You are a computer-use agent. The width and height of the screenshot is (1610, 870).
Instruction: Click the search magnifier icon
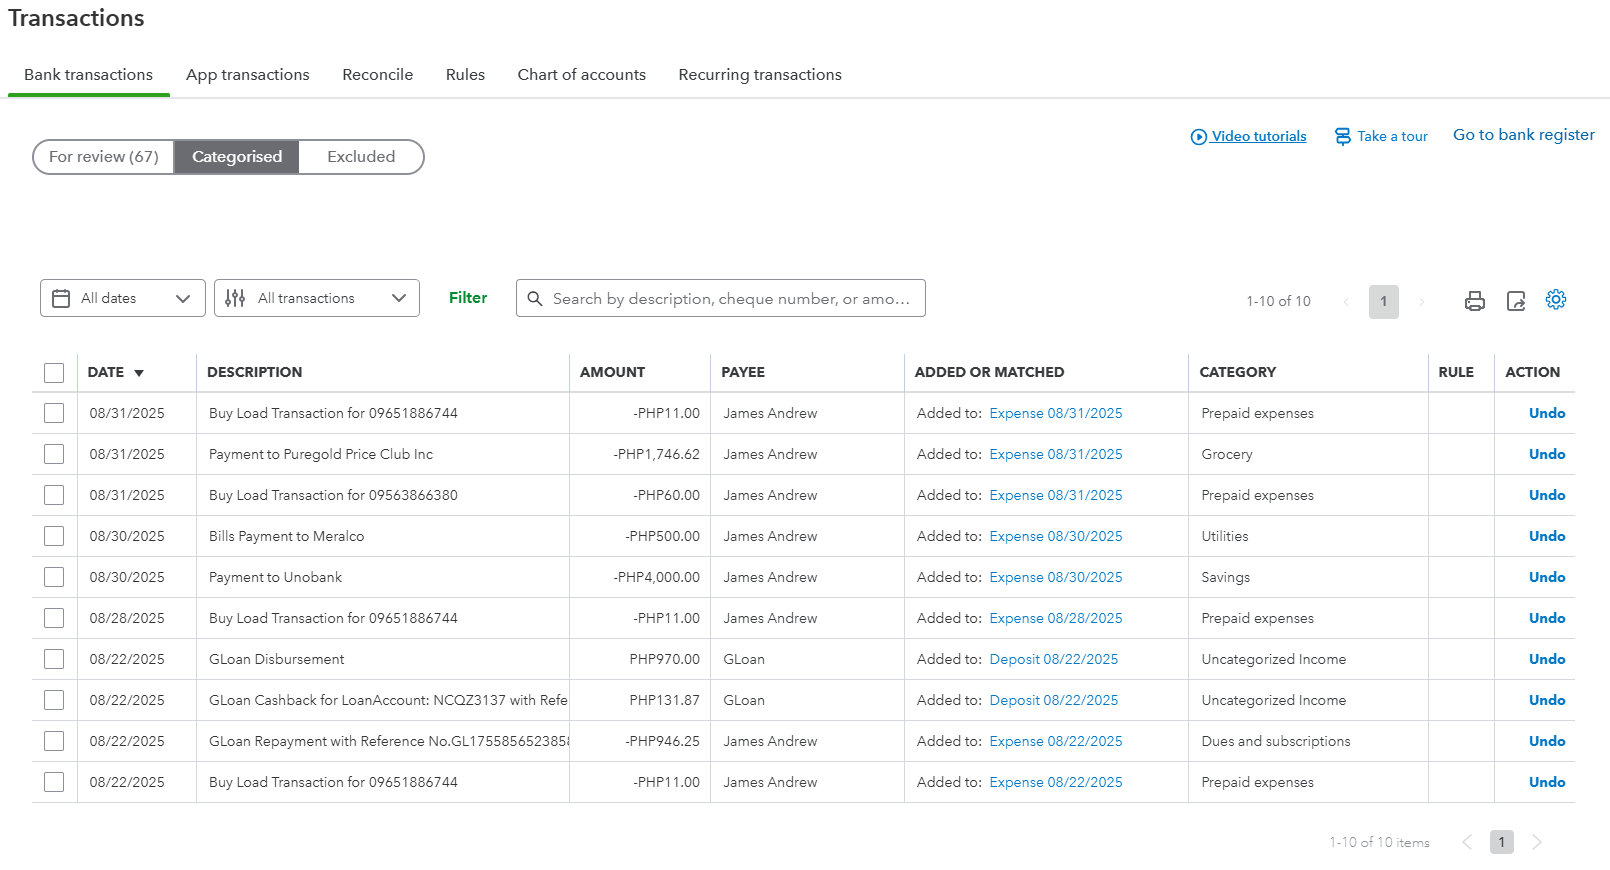(x=535, y=299)
